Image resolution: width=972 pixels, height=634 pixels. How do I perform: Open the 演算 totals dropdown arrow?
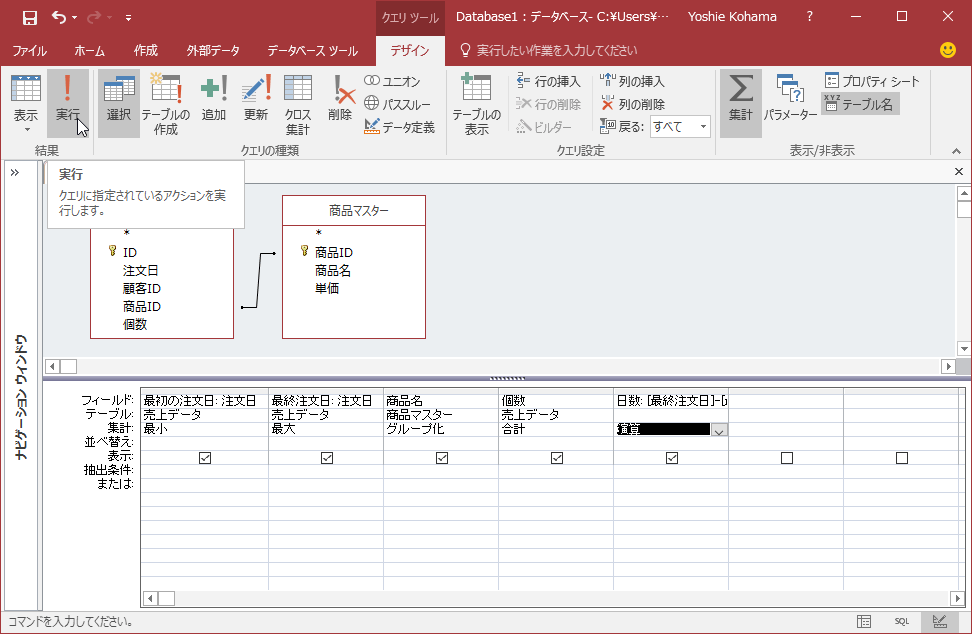(x=719, y=430)
